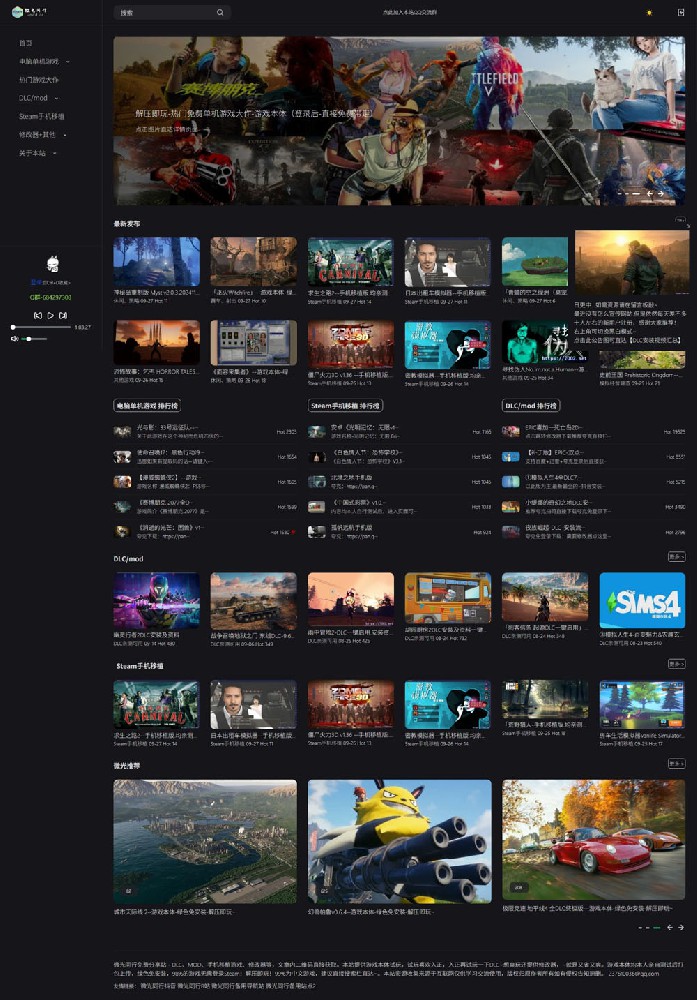
Task: Click the small thumbnail beside 使命召唤 ranking entry
Action: pos(122,457)
